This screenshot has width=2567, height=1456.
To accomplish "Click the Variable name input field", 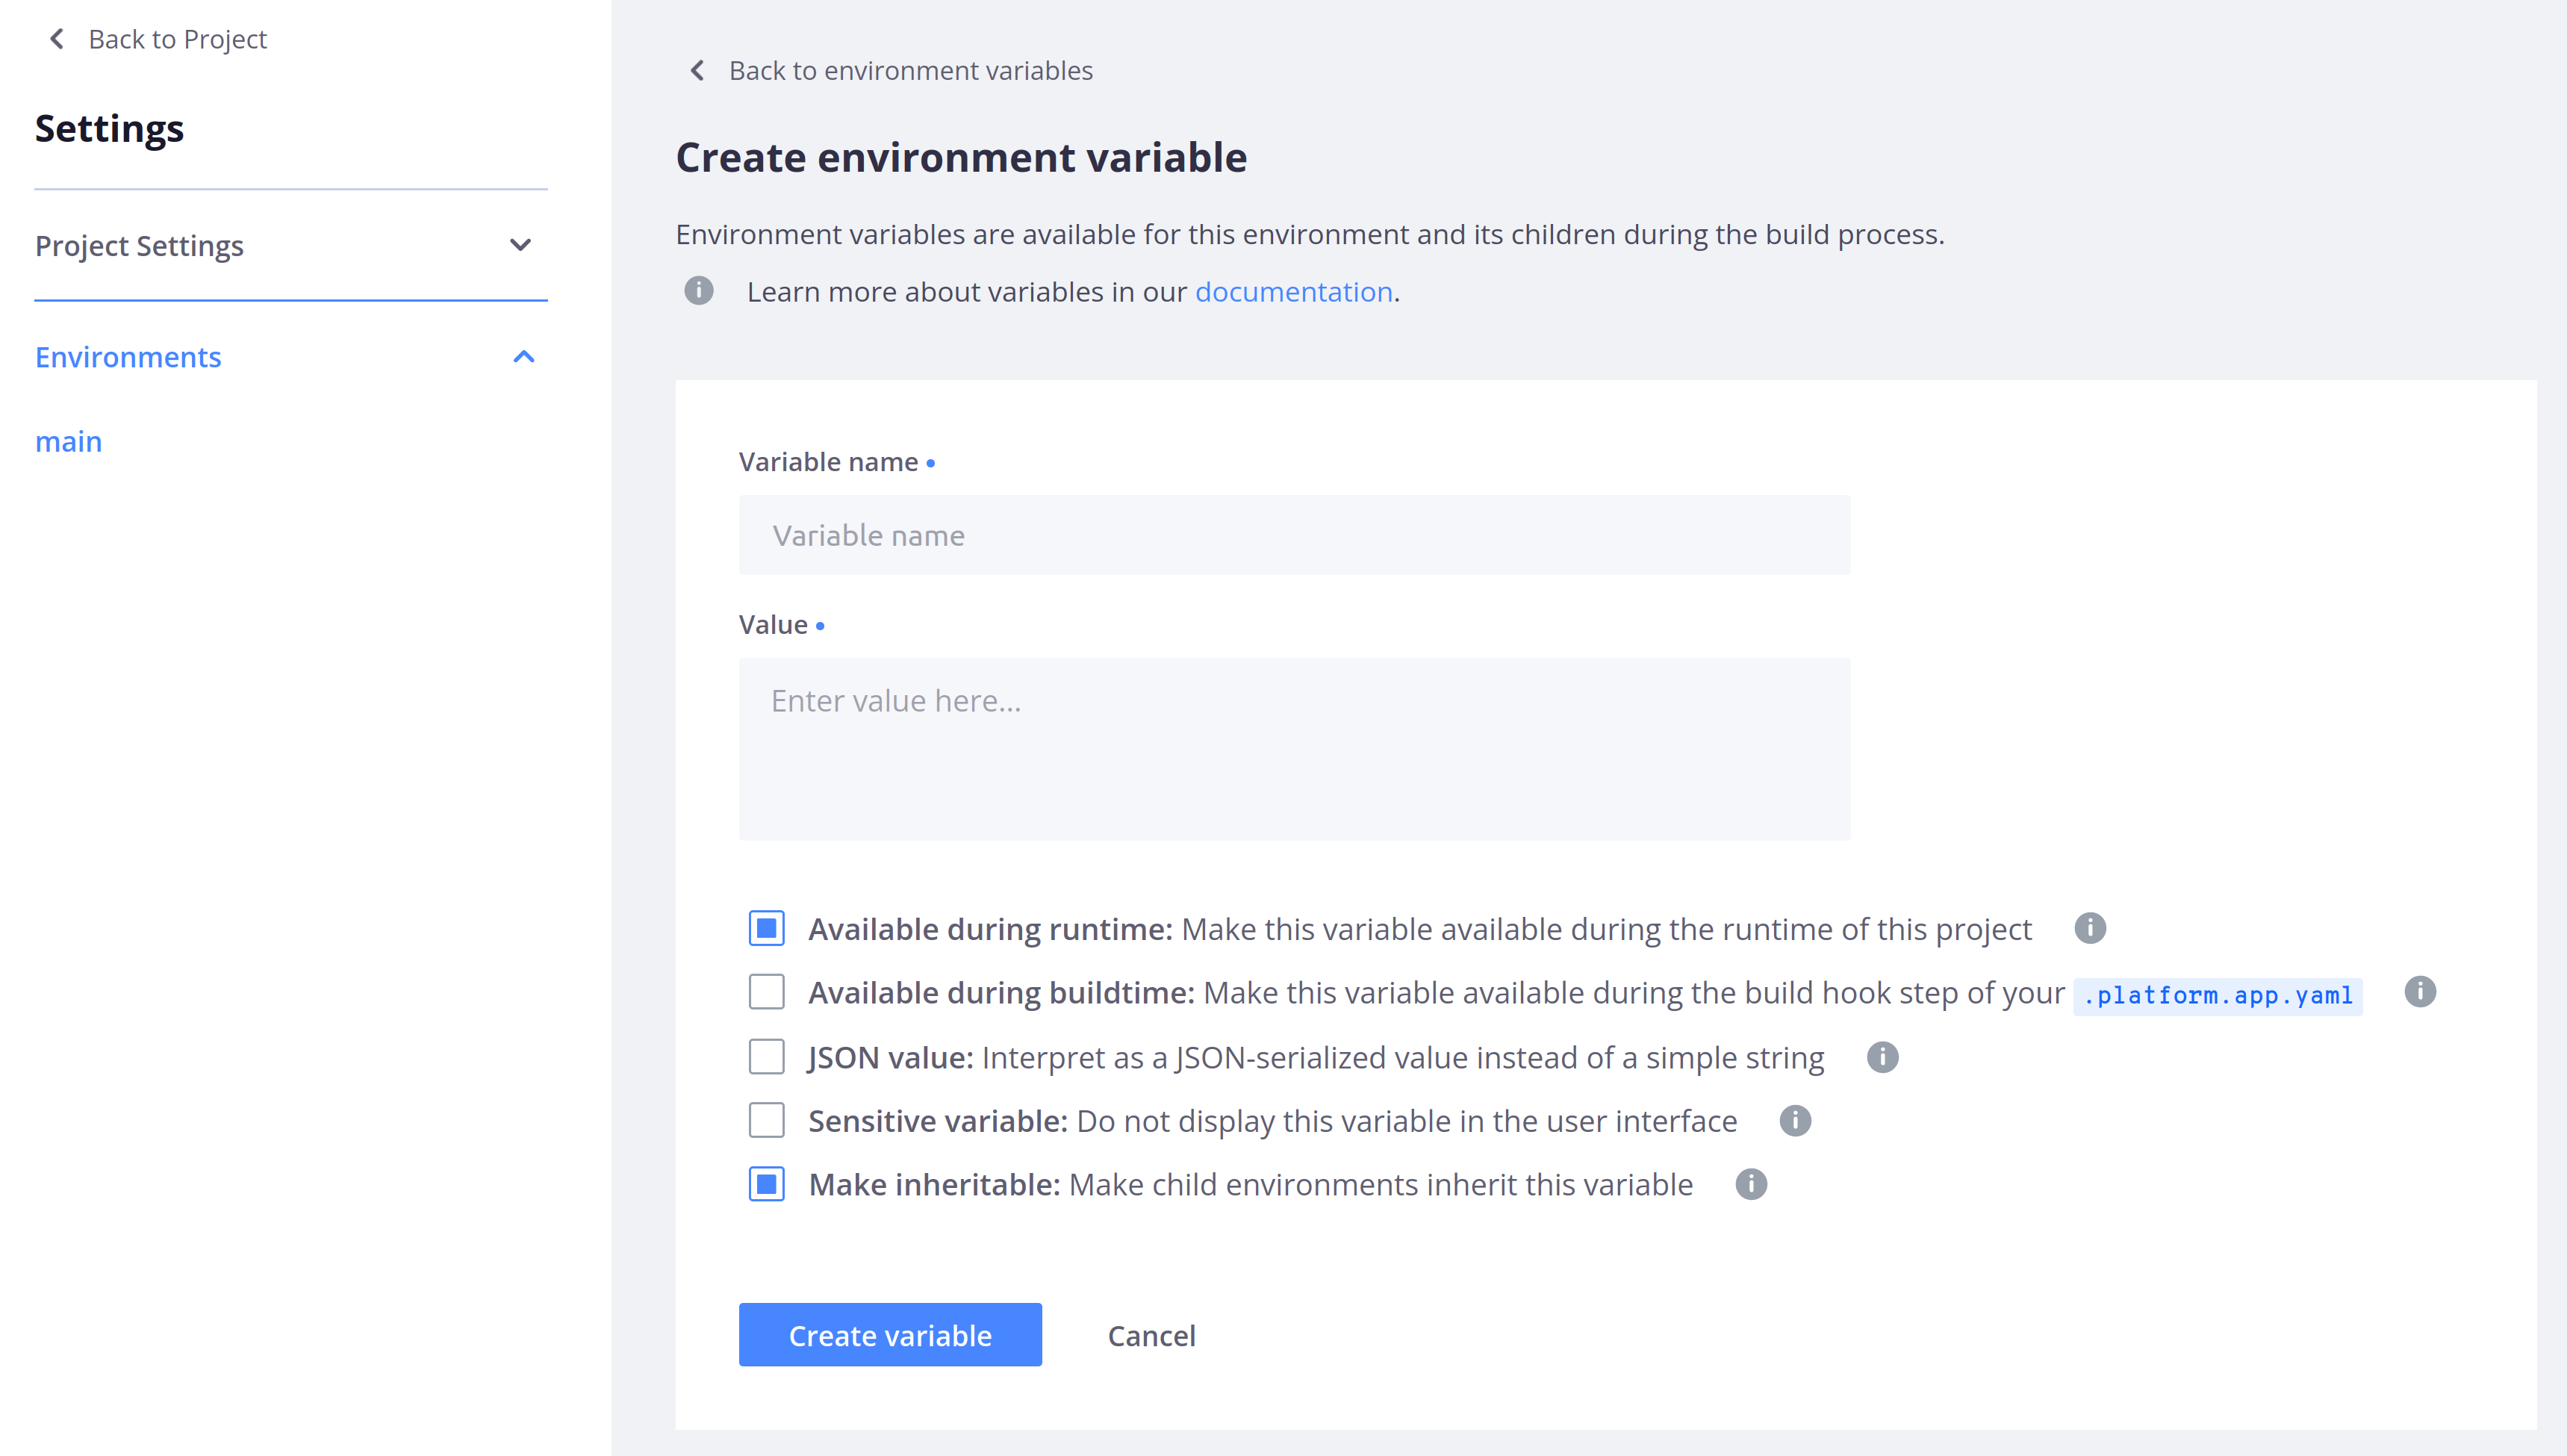I will (x=1294, y=535).
